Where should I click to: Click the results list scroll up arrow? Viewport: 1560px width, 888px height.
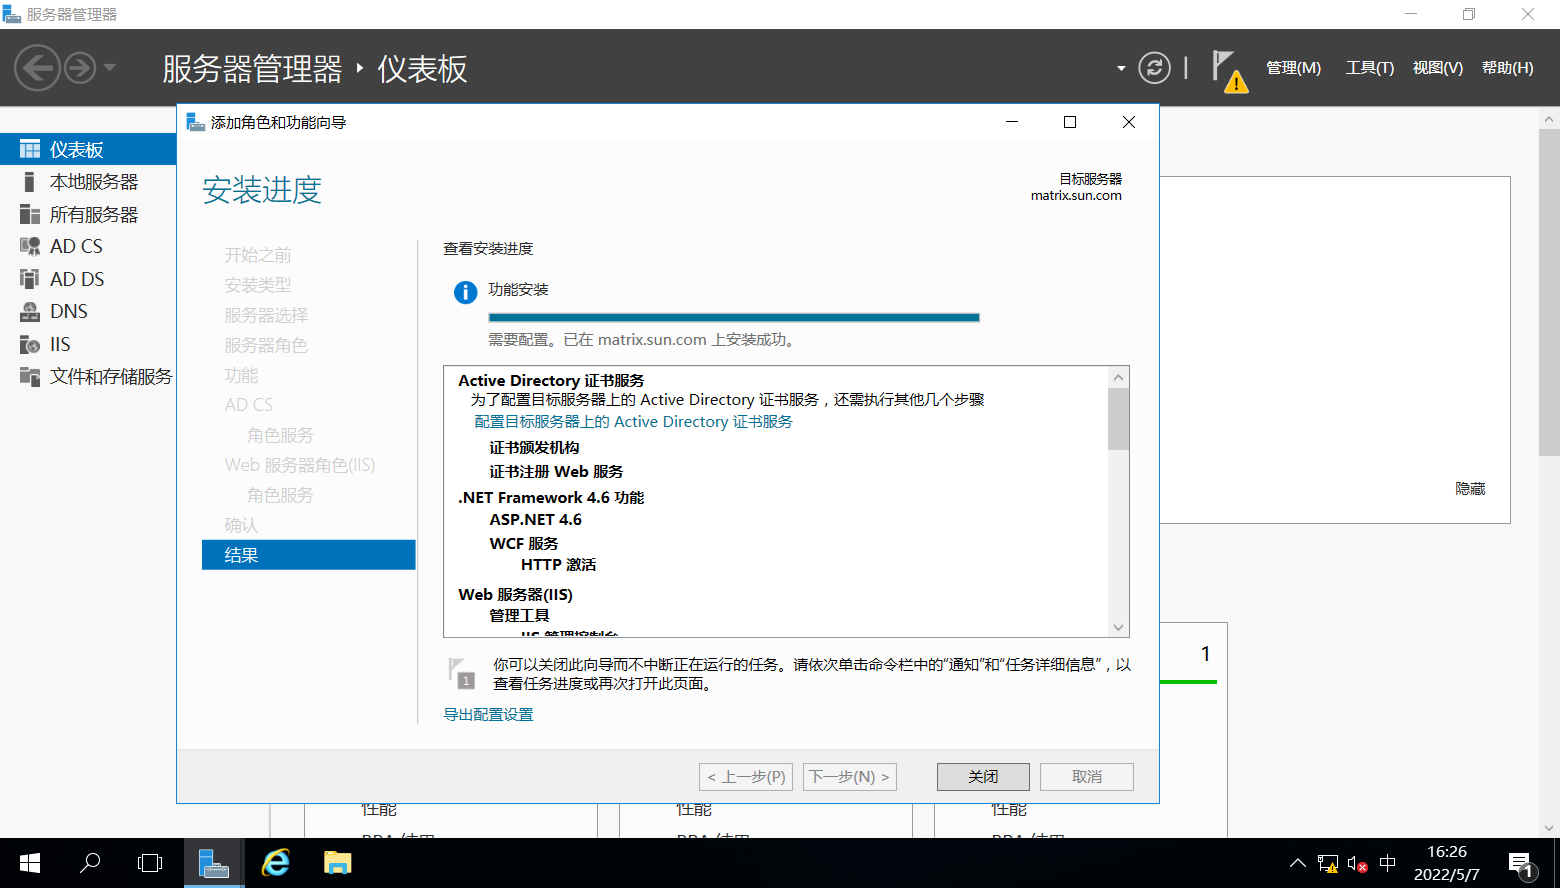[x=1119, y=377]
